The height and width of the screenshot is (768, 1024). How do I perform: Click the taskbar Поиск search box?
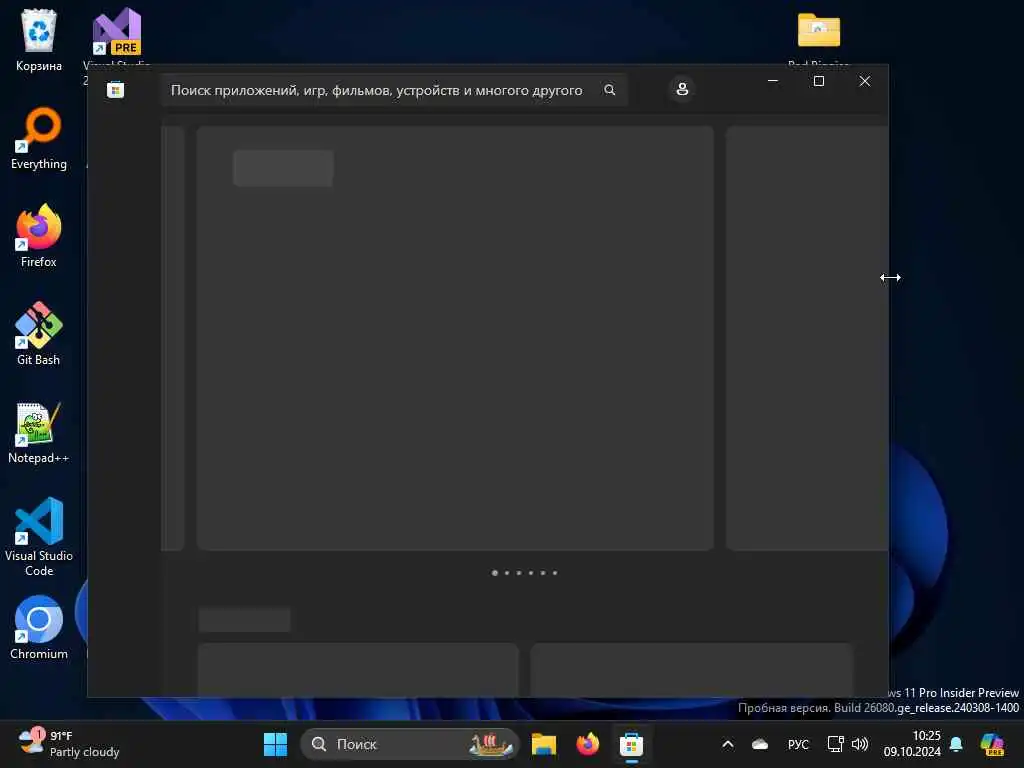[409, 744]
